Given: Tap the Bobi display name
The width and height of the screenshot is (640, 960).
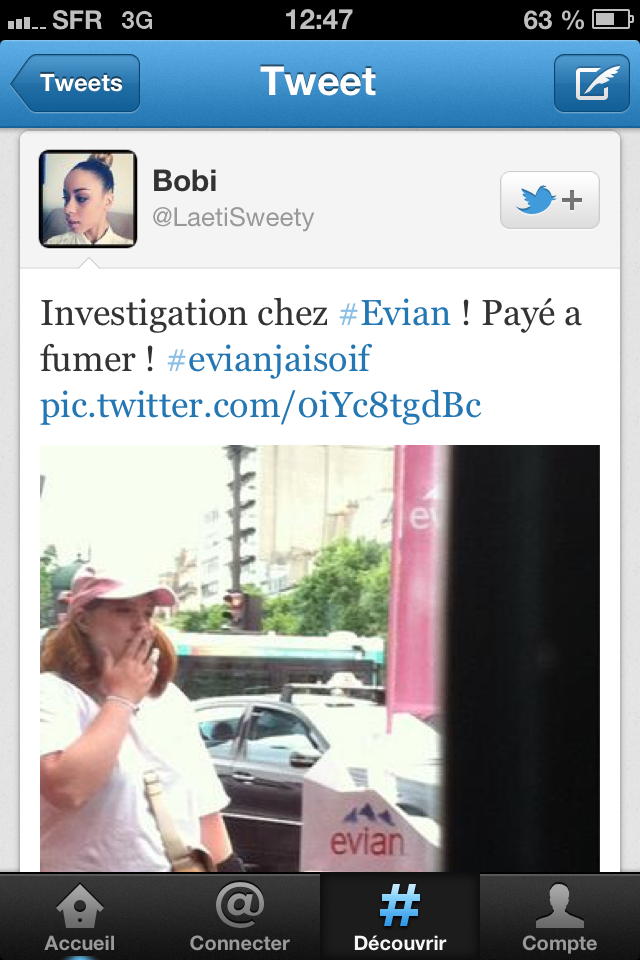Looking at the screenshot, I should click(x=184, y=181).
